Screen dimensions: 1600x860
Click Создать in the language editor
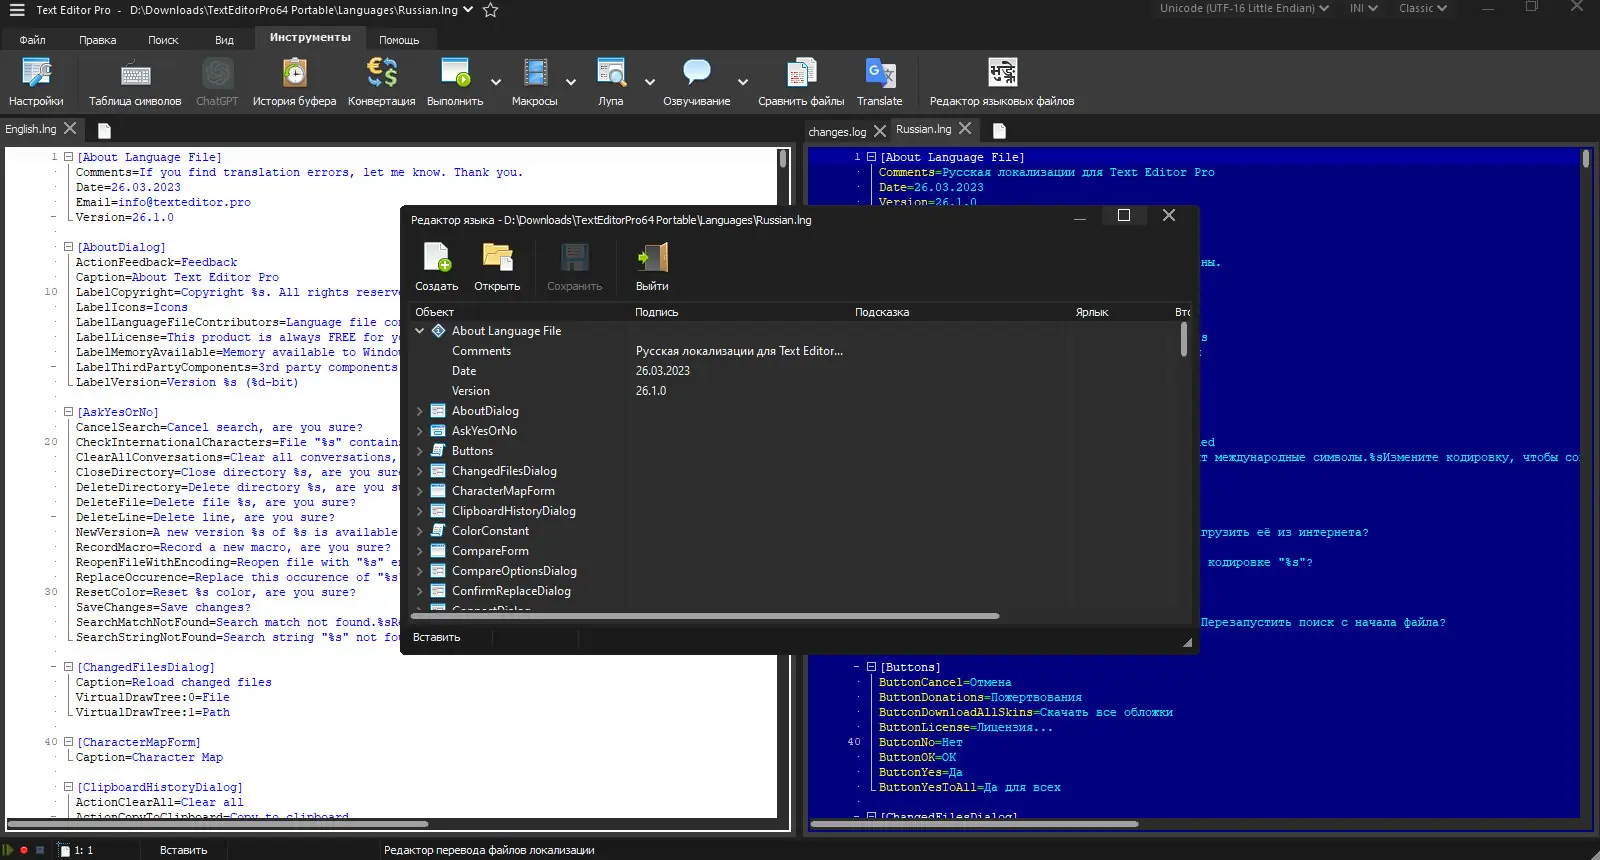(437, 267)
